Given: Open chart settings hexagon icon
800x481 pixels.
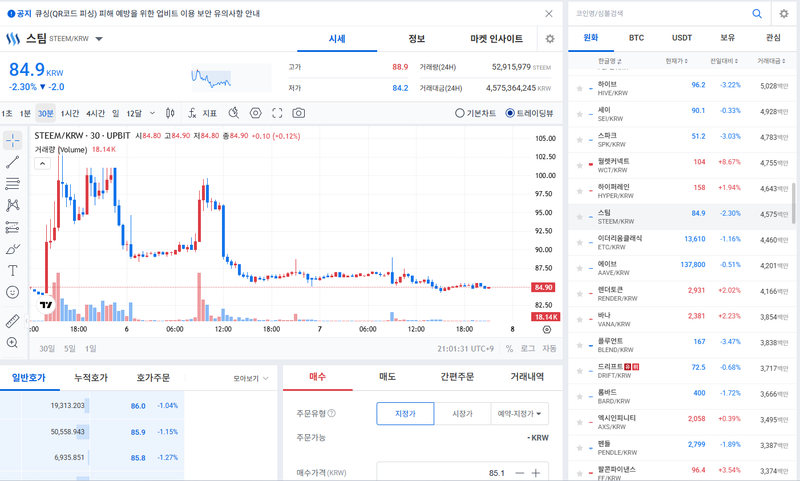Looking at the screenshot, I should pyautogui.click(x=256, y=113).
